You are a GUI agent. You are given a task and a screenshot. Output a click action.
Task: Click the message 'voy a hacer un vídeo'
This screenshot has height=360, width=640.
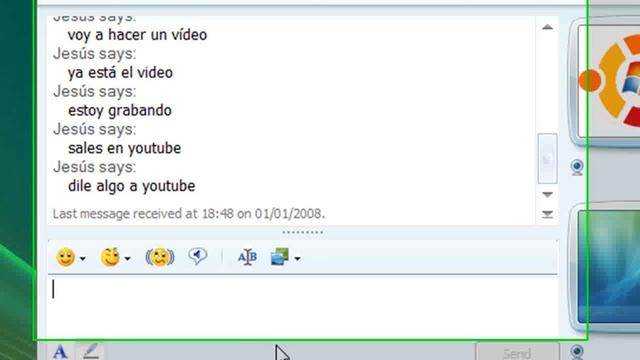(137, 35)
